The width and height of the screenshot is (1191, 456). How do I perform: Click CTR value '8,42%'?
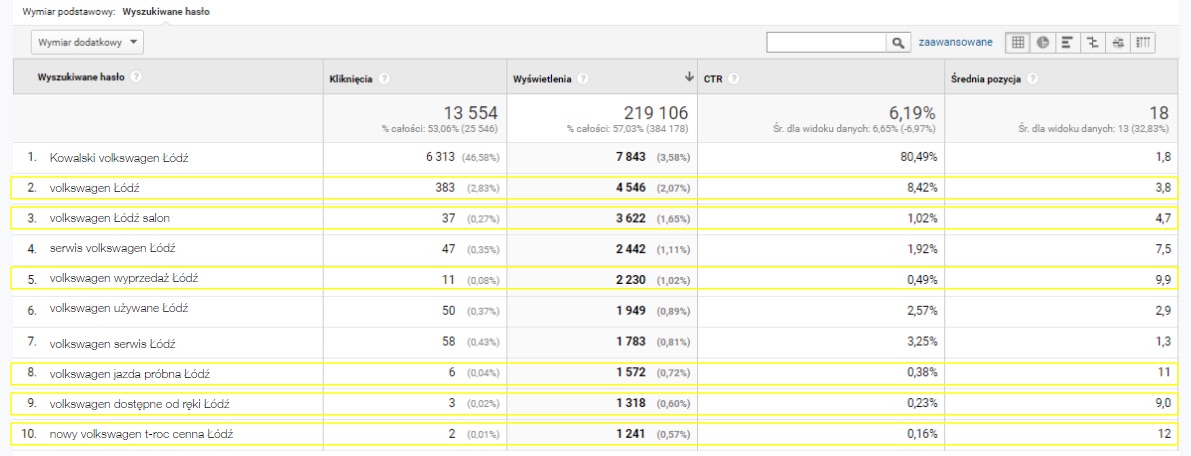coord(920,187)
